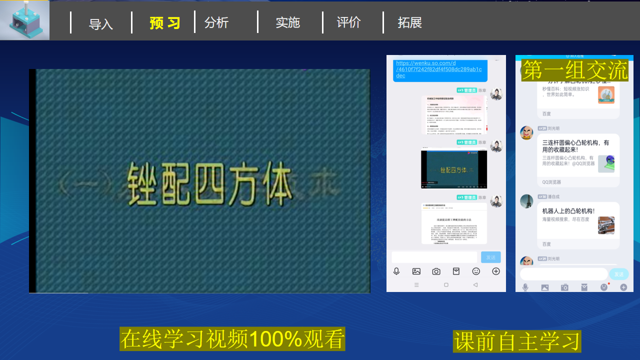640x360 pixels.
Task: Open the third shared document image in left chat
Action: point(454,224)
